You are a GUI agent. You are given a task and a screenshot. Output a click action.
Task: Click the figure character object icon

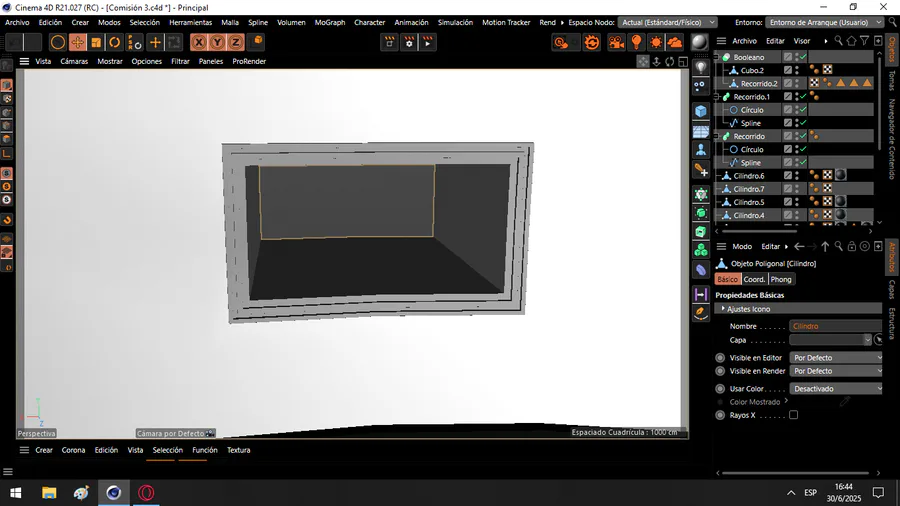701,150
